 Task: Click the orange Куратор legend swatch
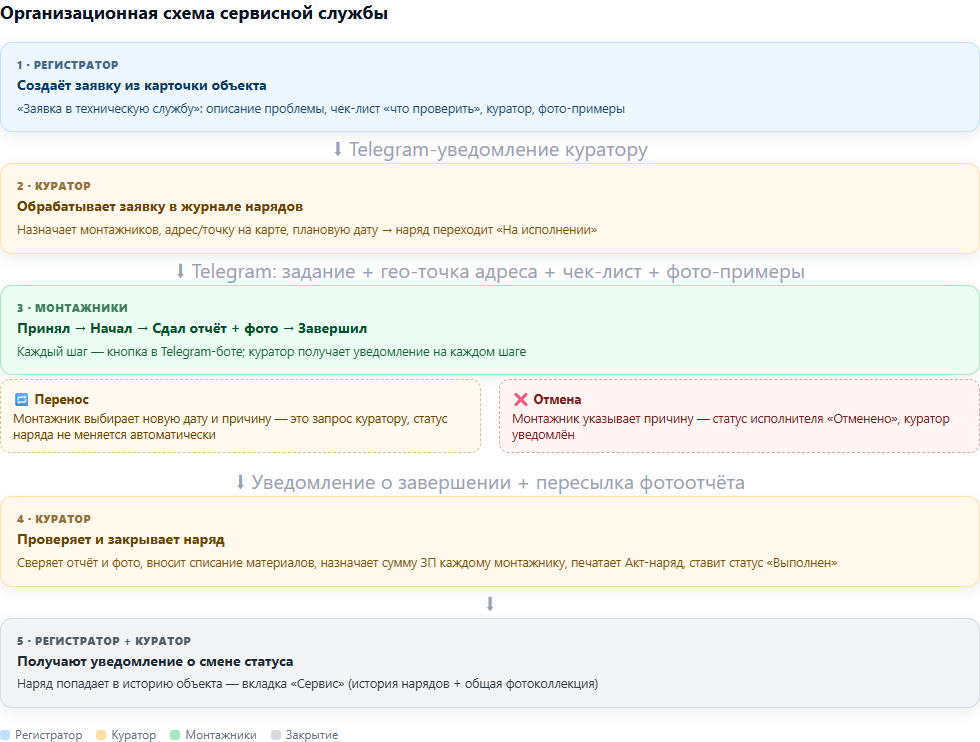coord(101,735)
